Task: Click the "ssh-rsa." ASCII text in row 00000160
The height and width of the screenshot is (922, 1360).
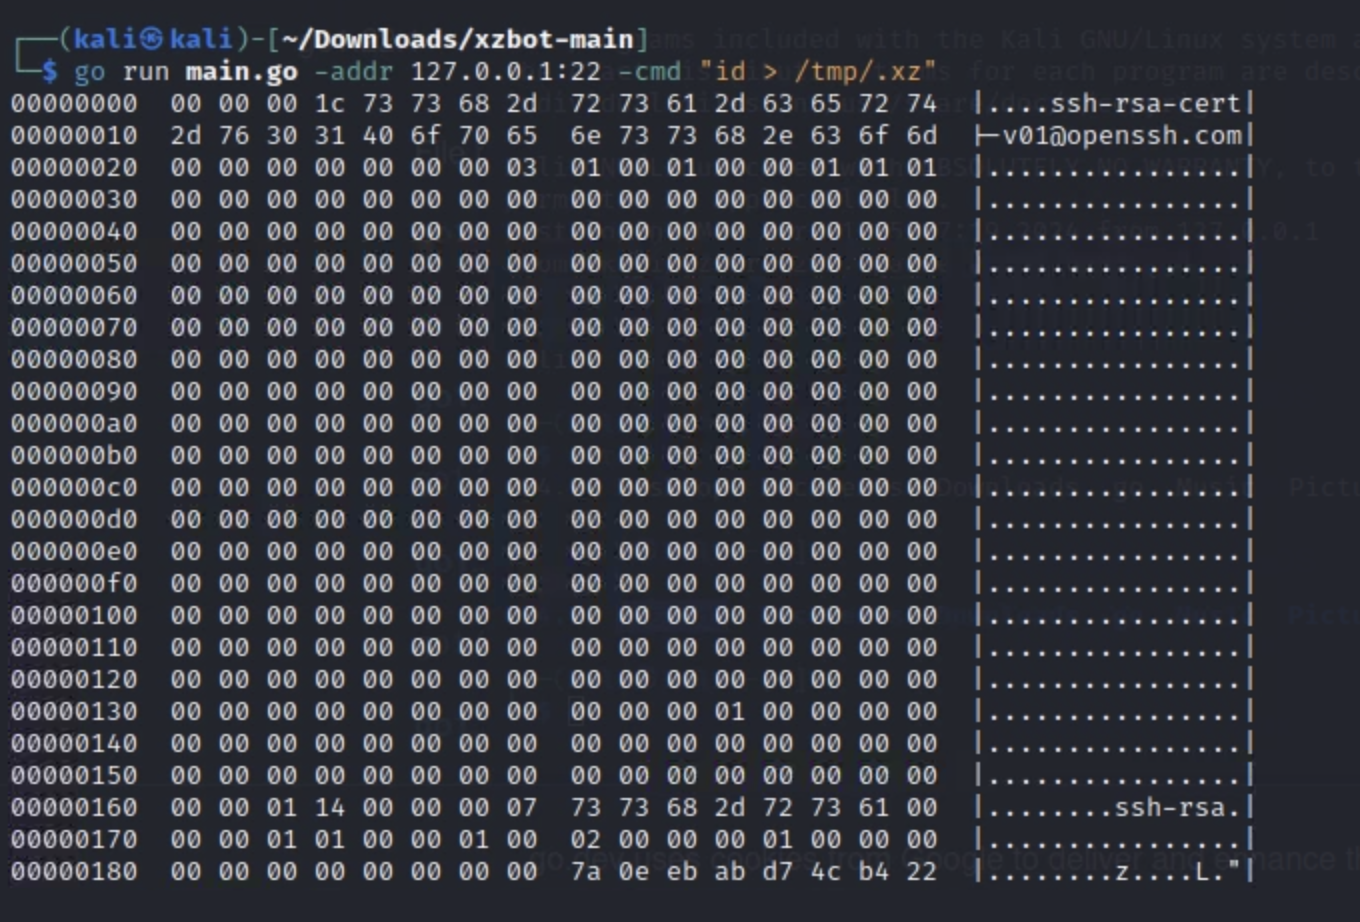Action: [x=1178, y=808]
